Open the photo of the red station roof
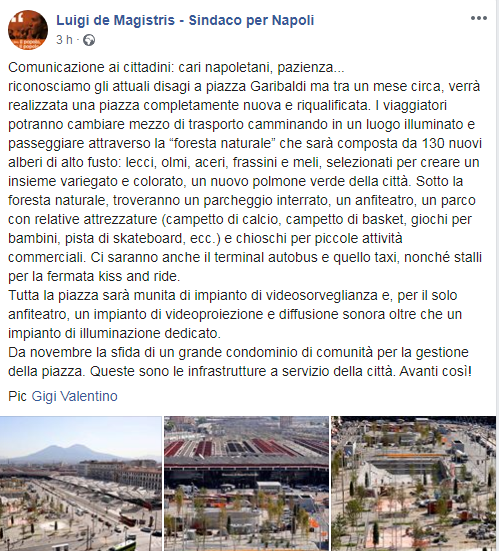The height and width of the screenshot is (551, 499). coord(246,484)
